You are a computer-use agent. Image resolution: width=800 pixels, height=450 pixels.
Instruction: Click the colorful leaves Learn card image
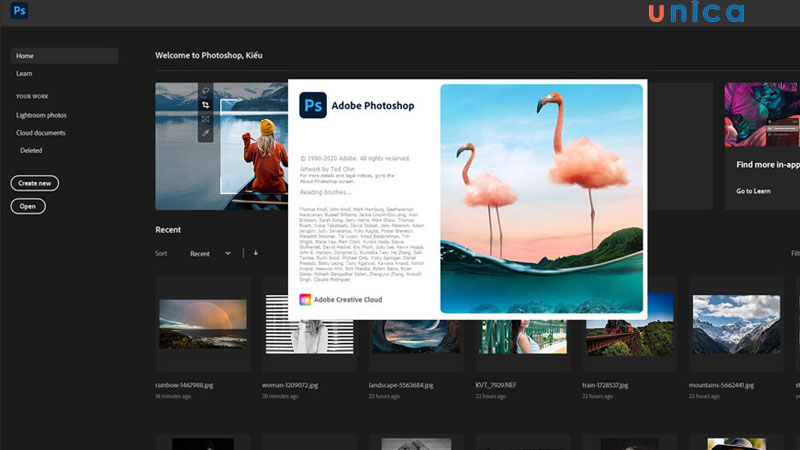[762, 114]
